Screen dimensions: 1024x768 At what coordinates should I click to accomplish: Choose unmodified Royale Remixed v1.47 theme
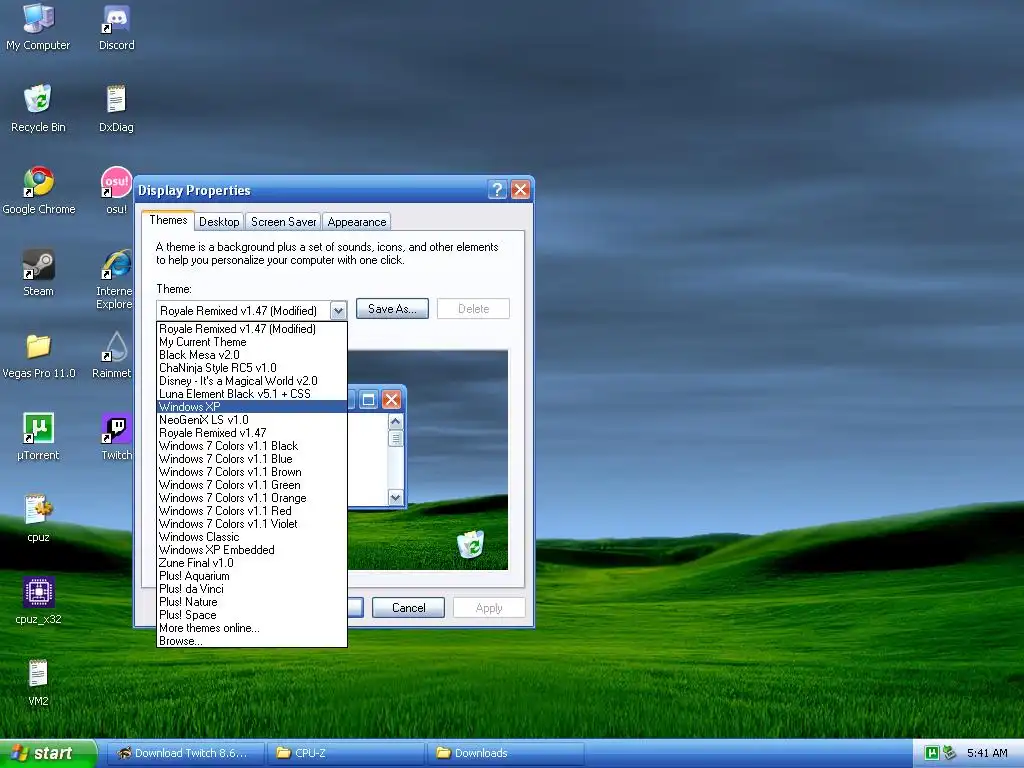251,433
